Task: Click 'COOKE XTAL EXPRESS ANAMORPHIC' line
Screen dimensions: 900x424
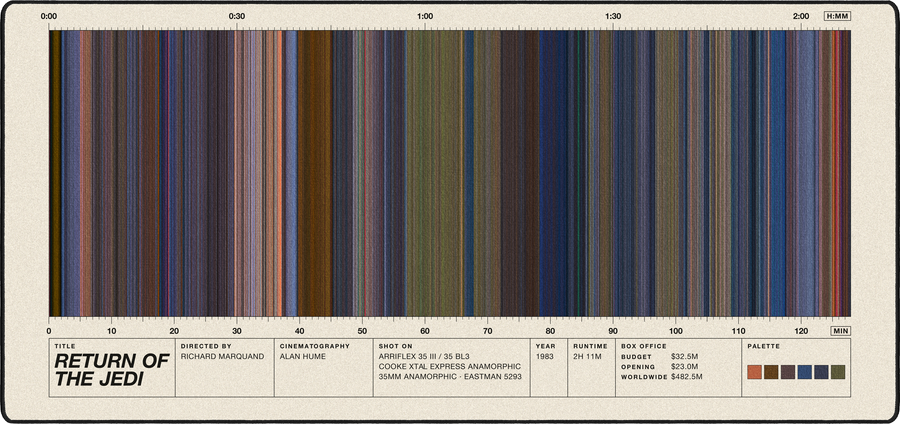Action: [449, 366]
